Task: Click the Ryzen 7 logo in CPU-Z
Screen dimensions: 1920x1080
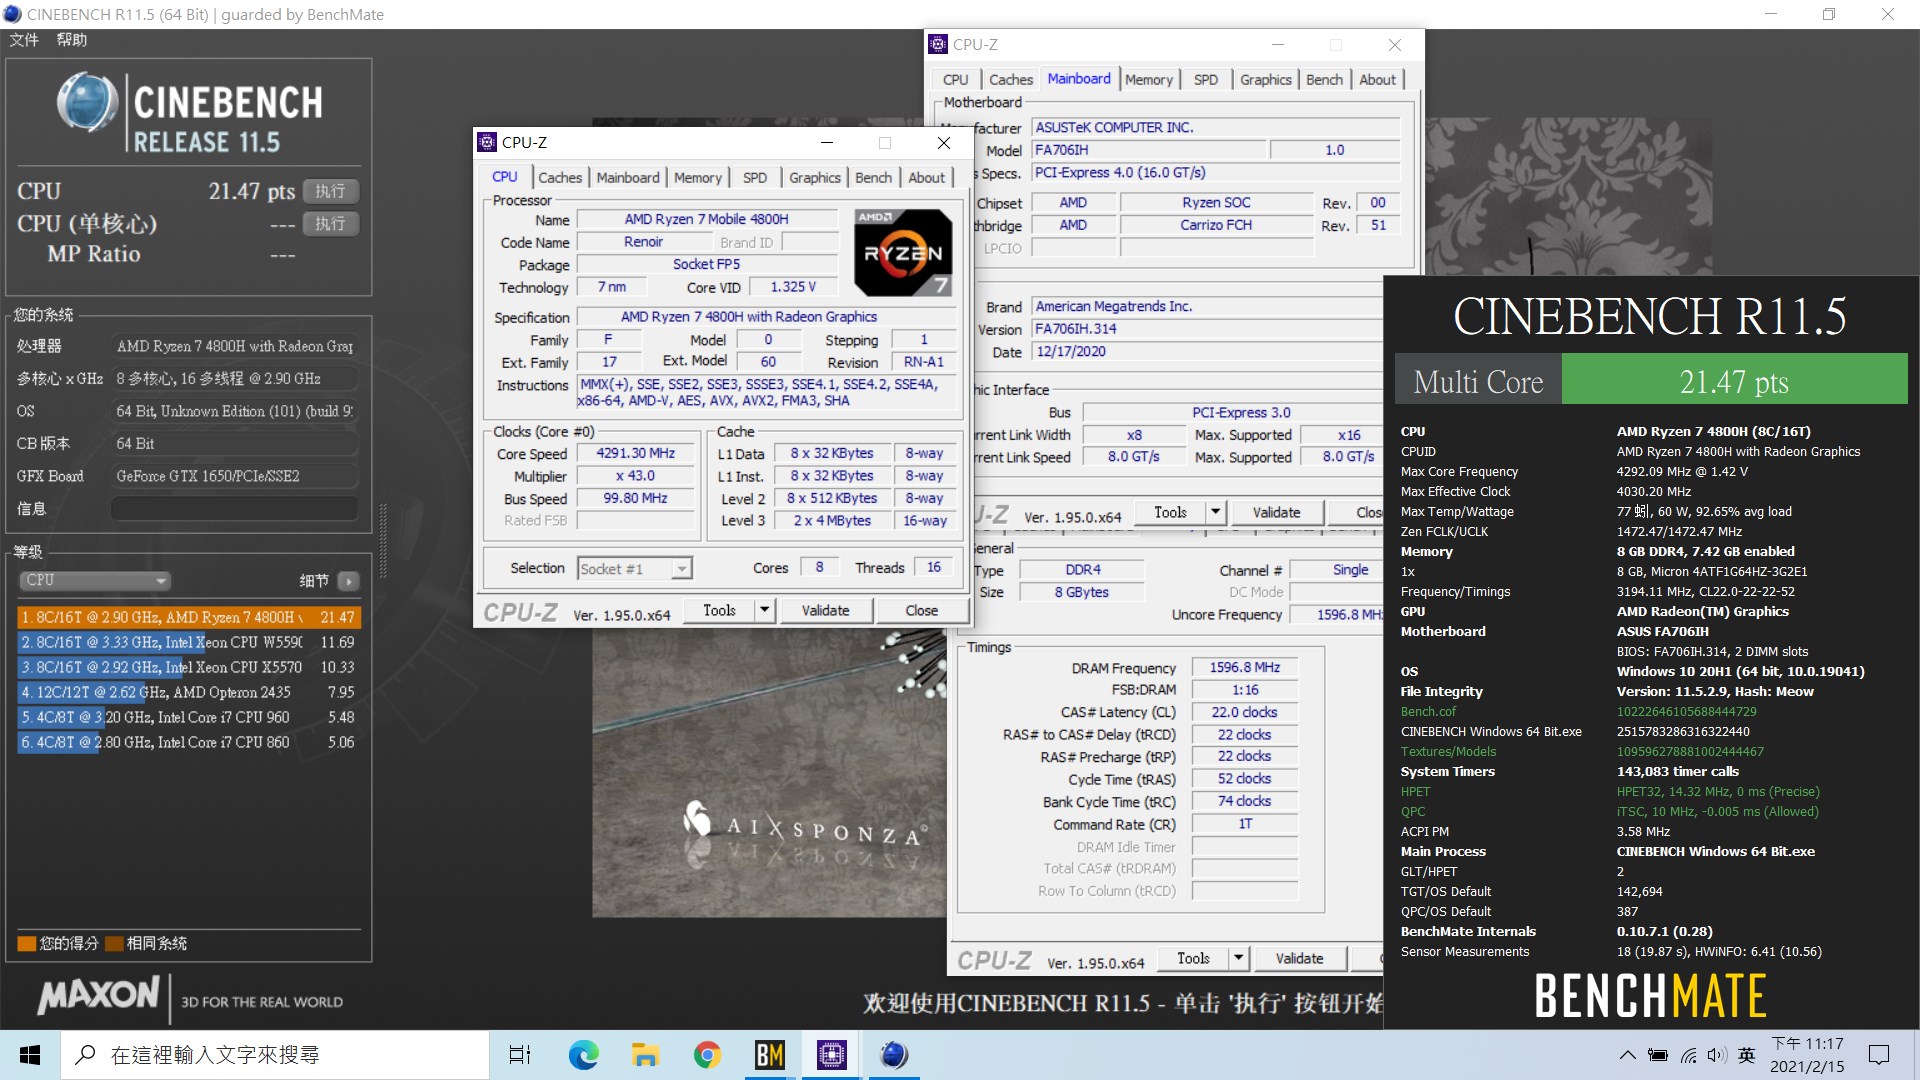Action: (x=904, y=252)
